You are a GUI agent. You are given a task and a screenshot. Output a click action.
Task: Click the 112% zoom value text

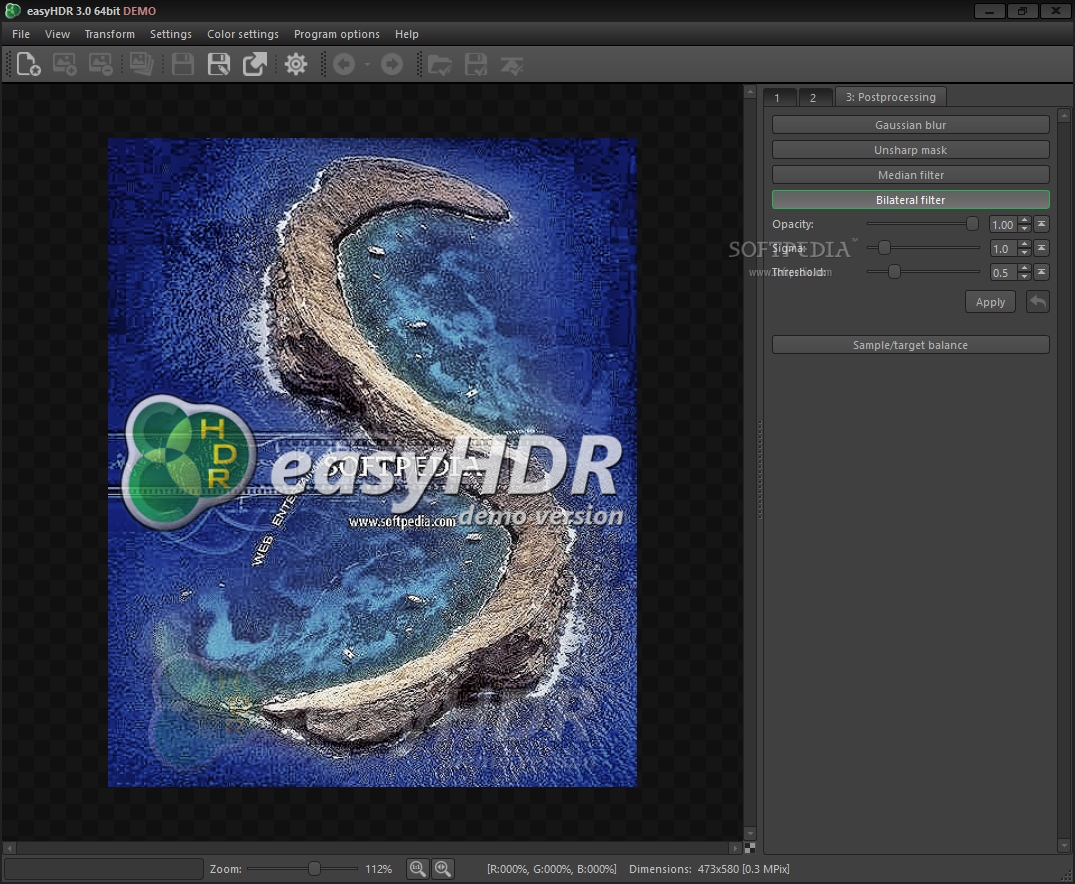(x=378, y=869)
